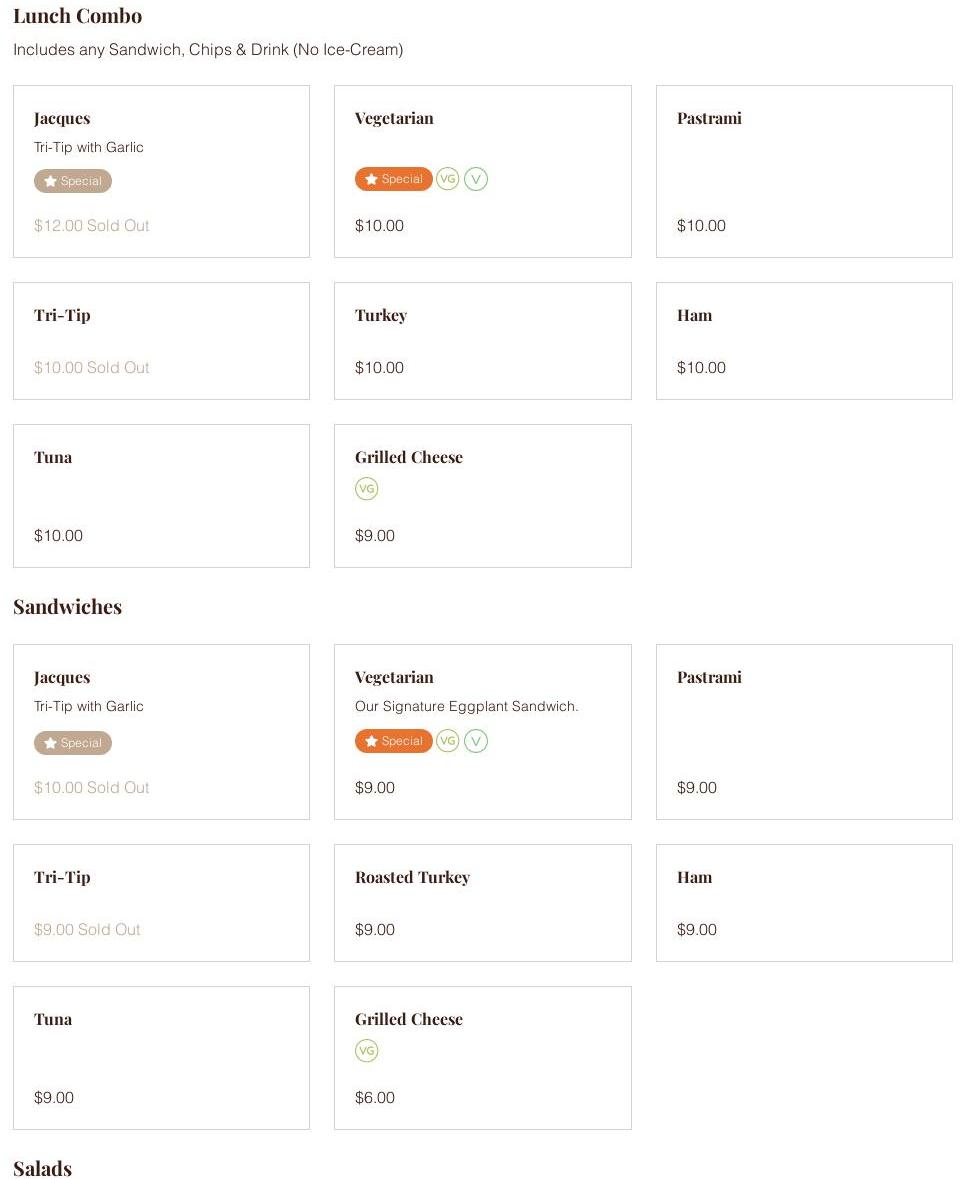
Task: Open the Roasted Turkey sandwich item
Action: 482,902
